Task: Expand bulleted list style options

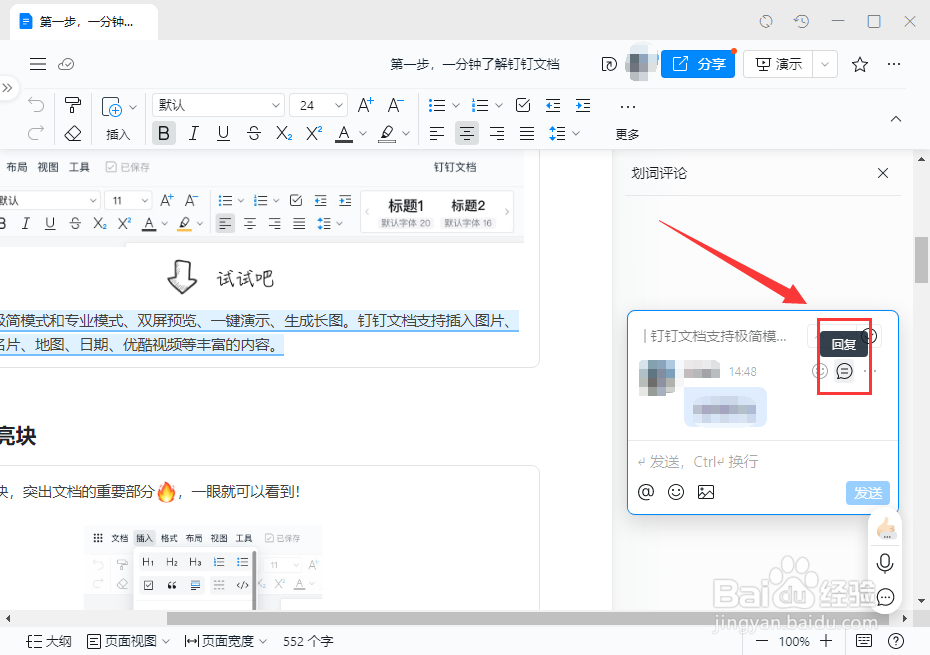Action: [x=456, y=106]
